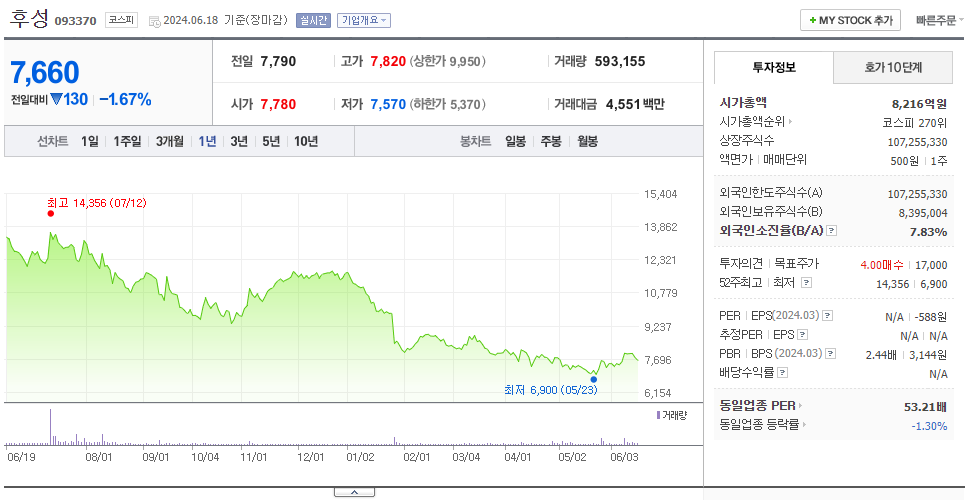Click the 고가 value 7,820
The image size is (968, 500).
click(x=388, y=61)
